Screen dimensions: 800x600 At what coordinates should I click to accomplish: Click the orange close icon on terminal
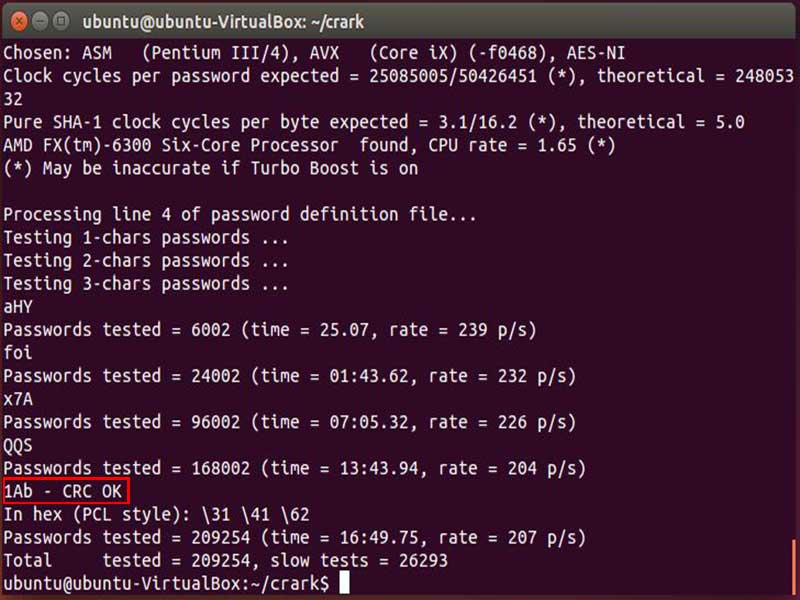click(17, 19)
